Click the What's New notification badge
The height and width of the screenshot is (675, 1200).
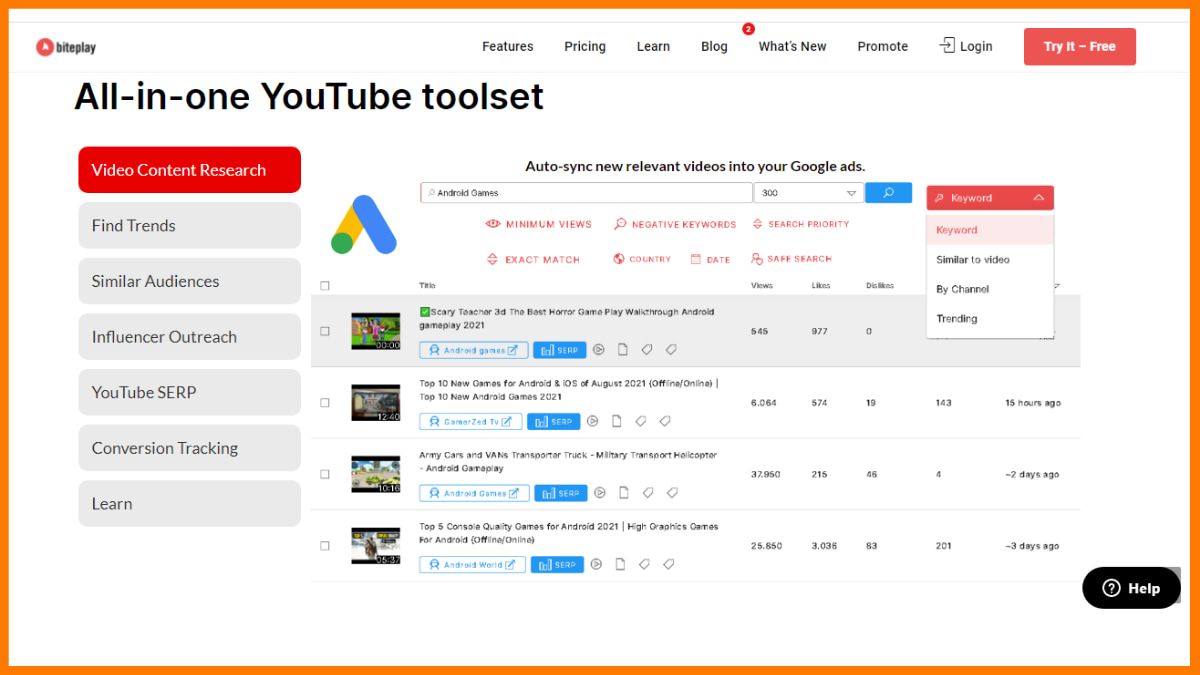click(x=748, y=29)
